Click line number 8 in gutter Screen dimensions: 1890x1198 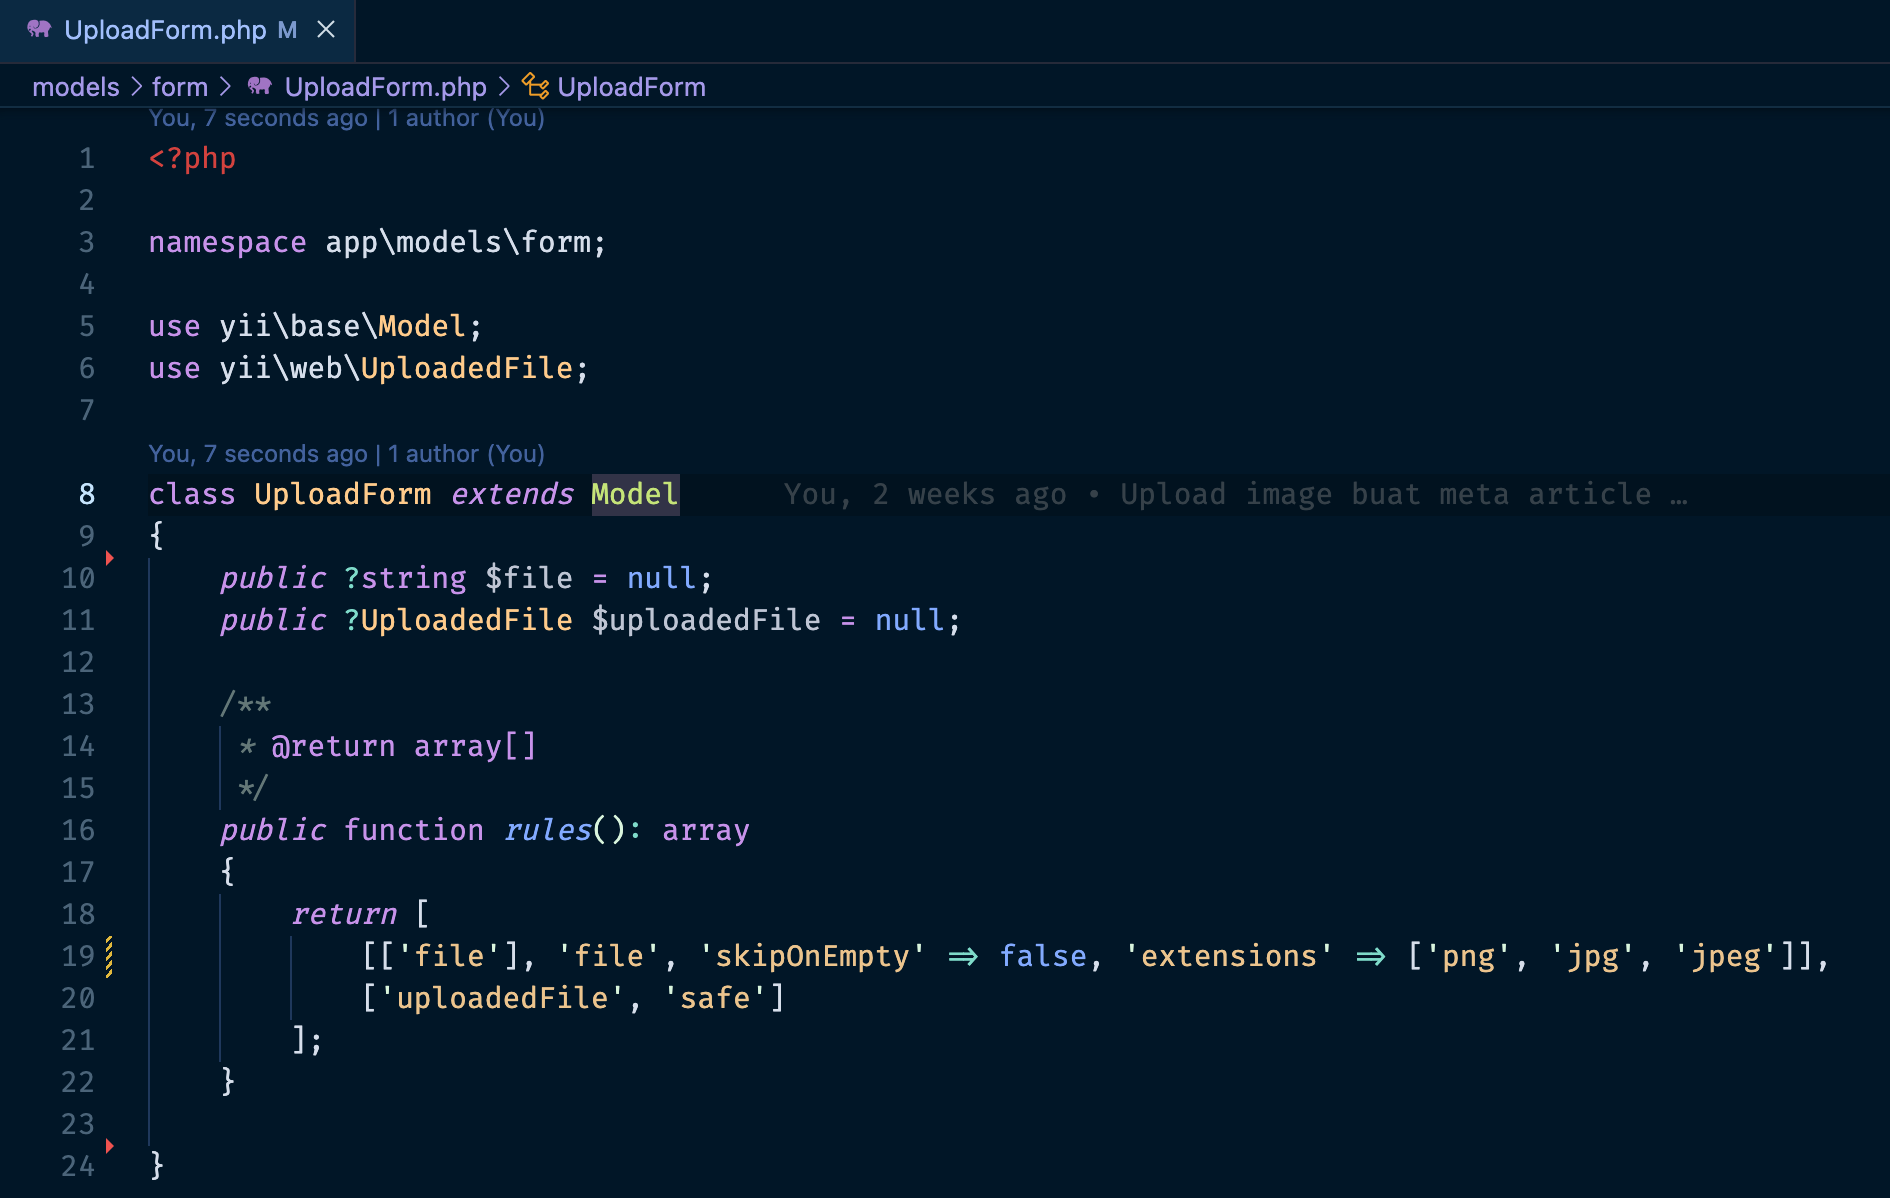coord(87,494)
